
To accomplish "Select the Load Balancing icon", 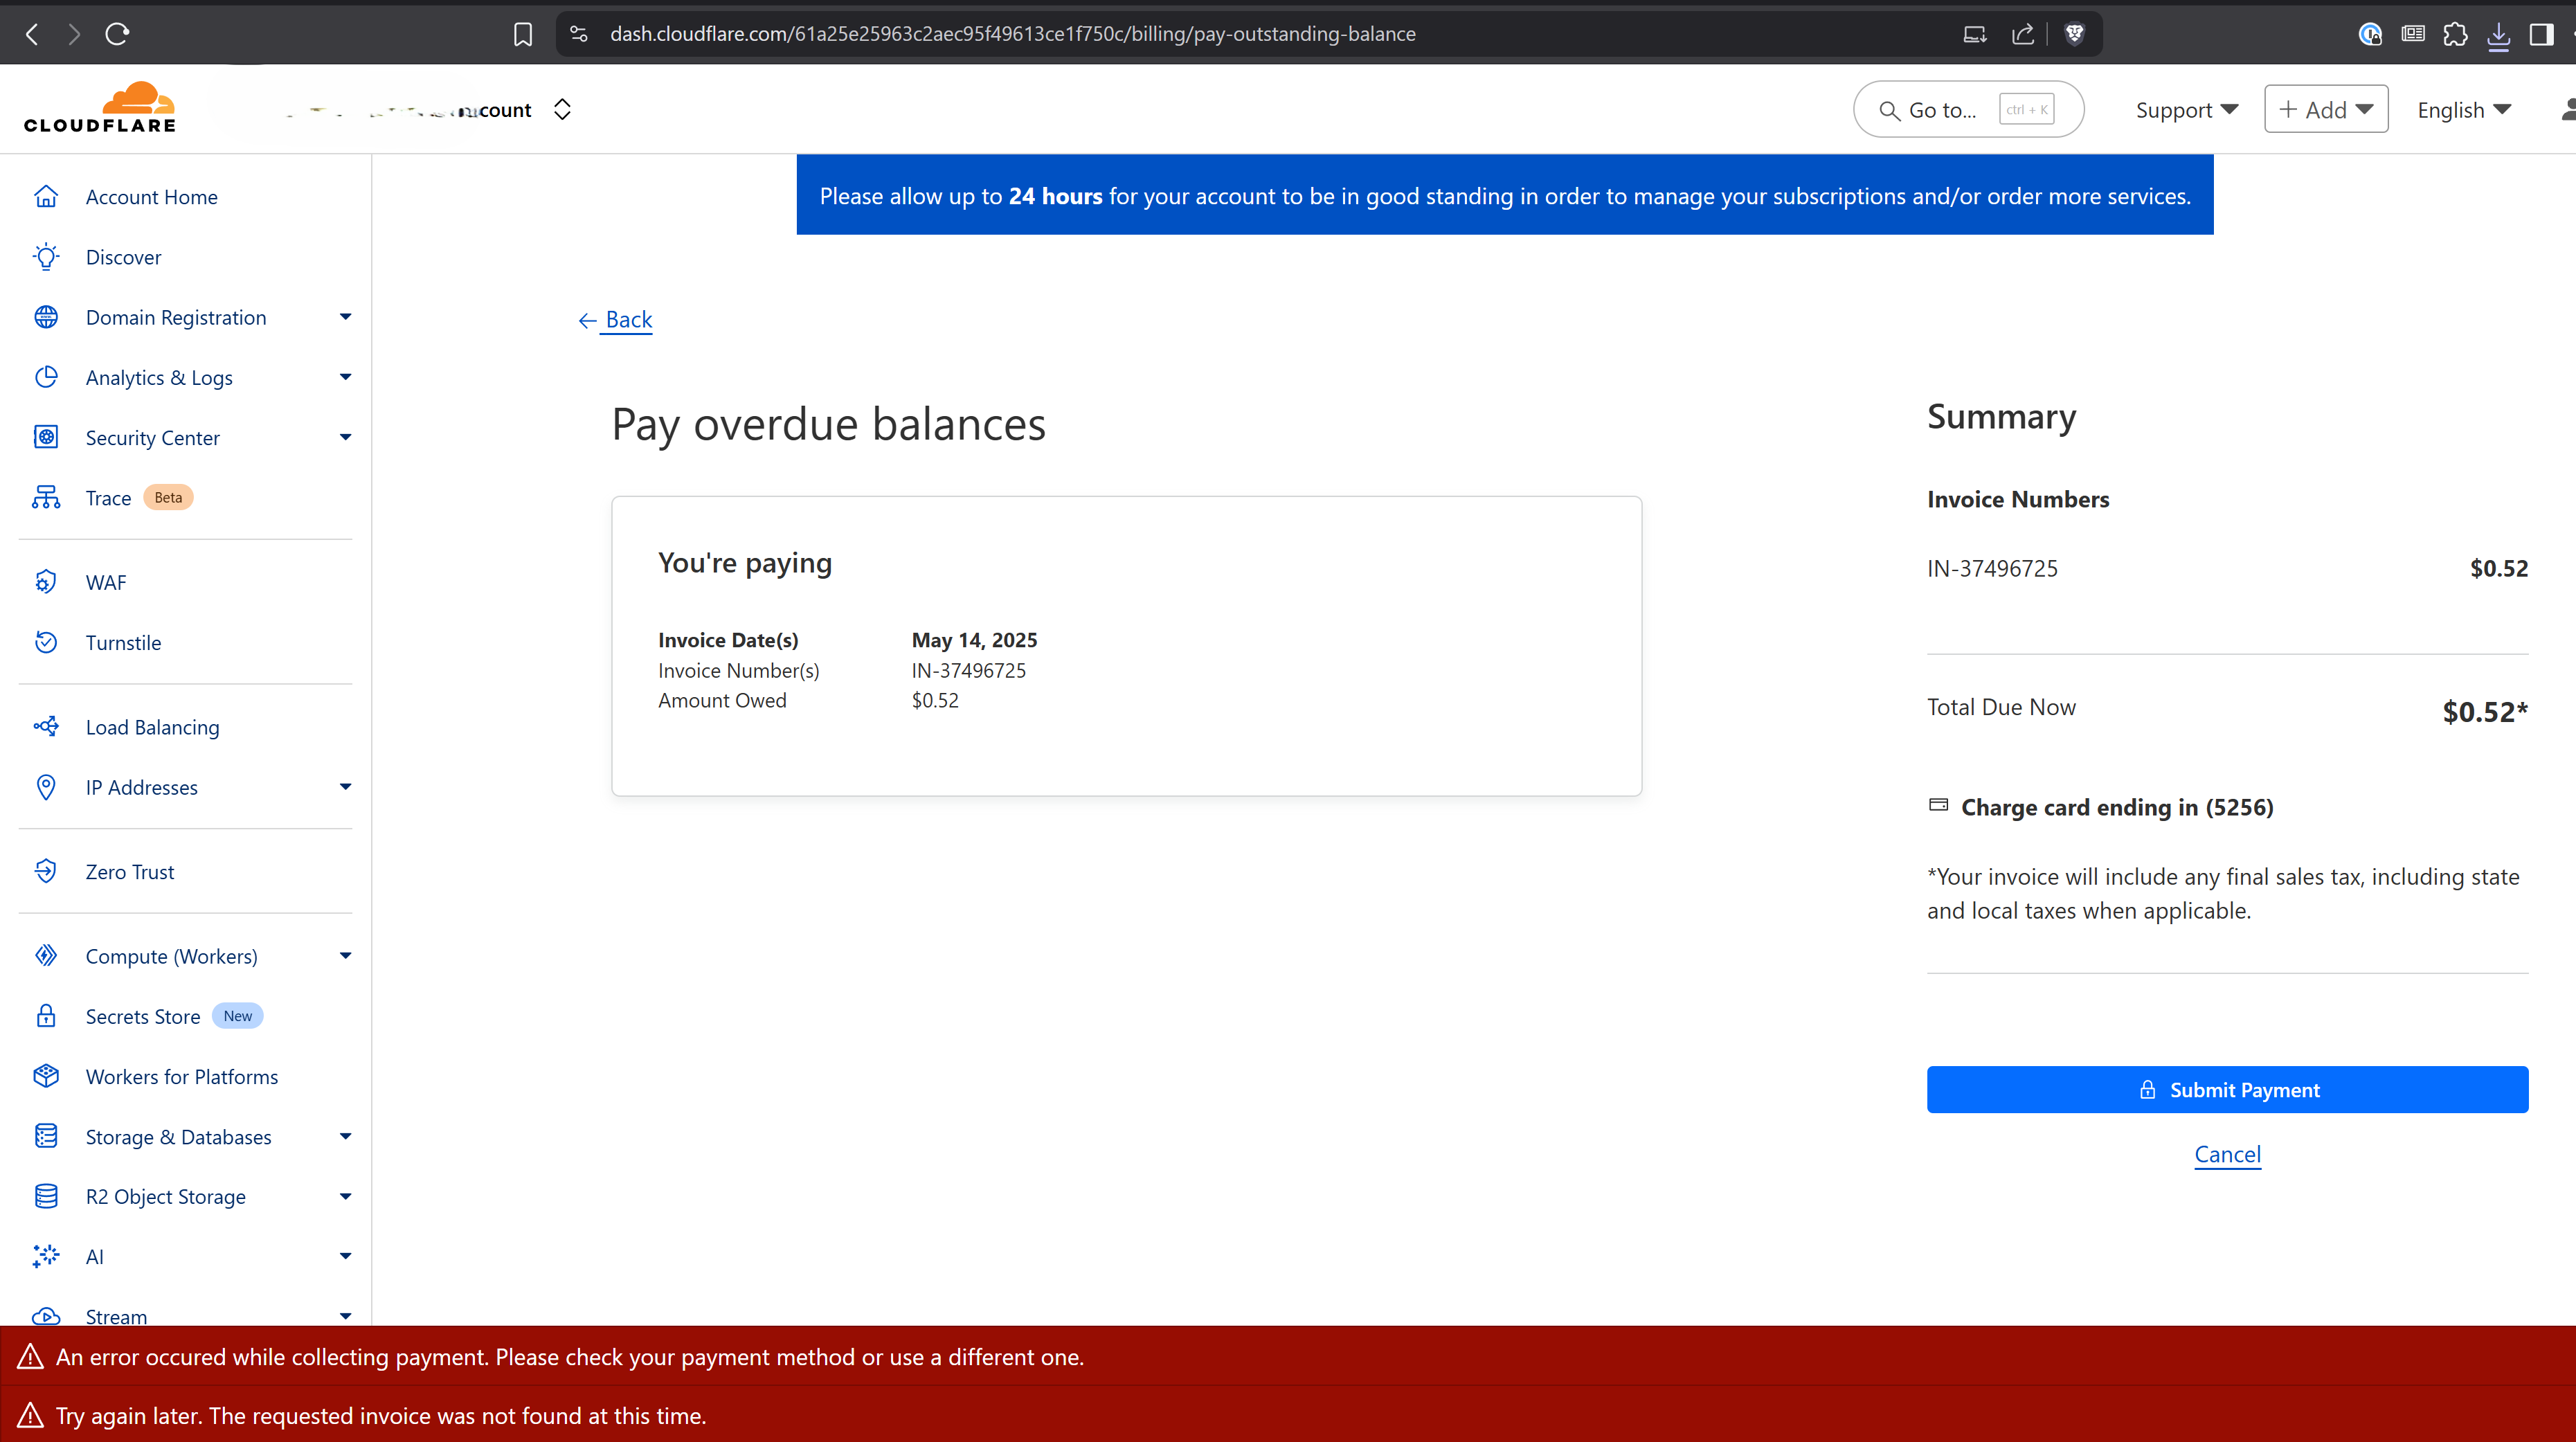I will coord(46,727).
